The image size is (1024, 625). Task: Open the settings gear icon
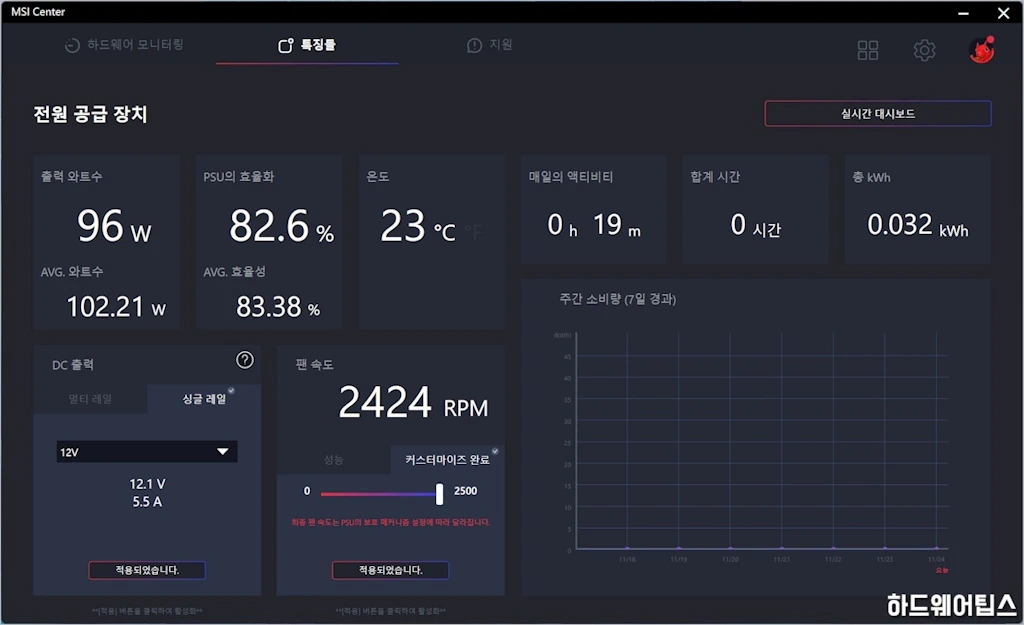point(924,50)
